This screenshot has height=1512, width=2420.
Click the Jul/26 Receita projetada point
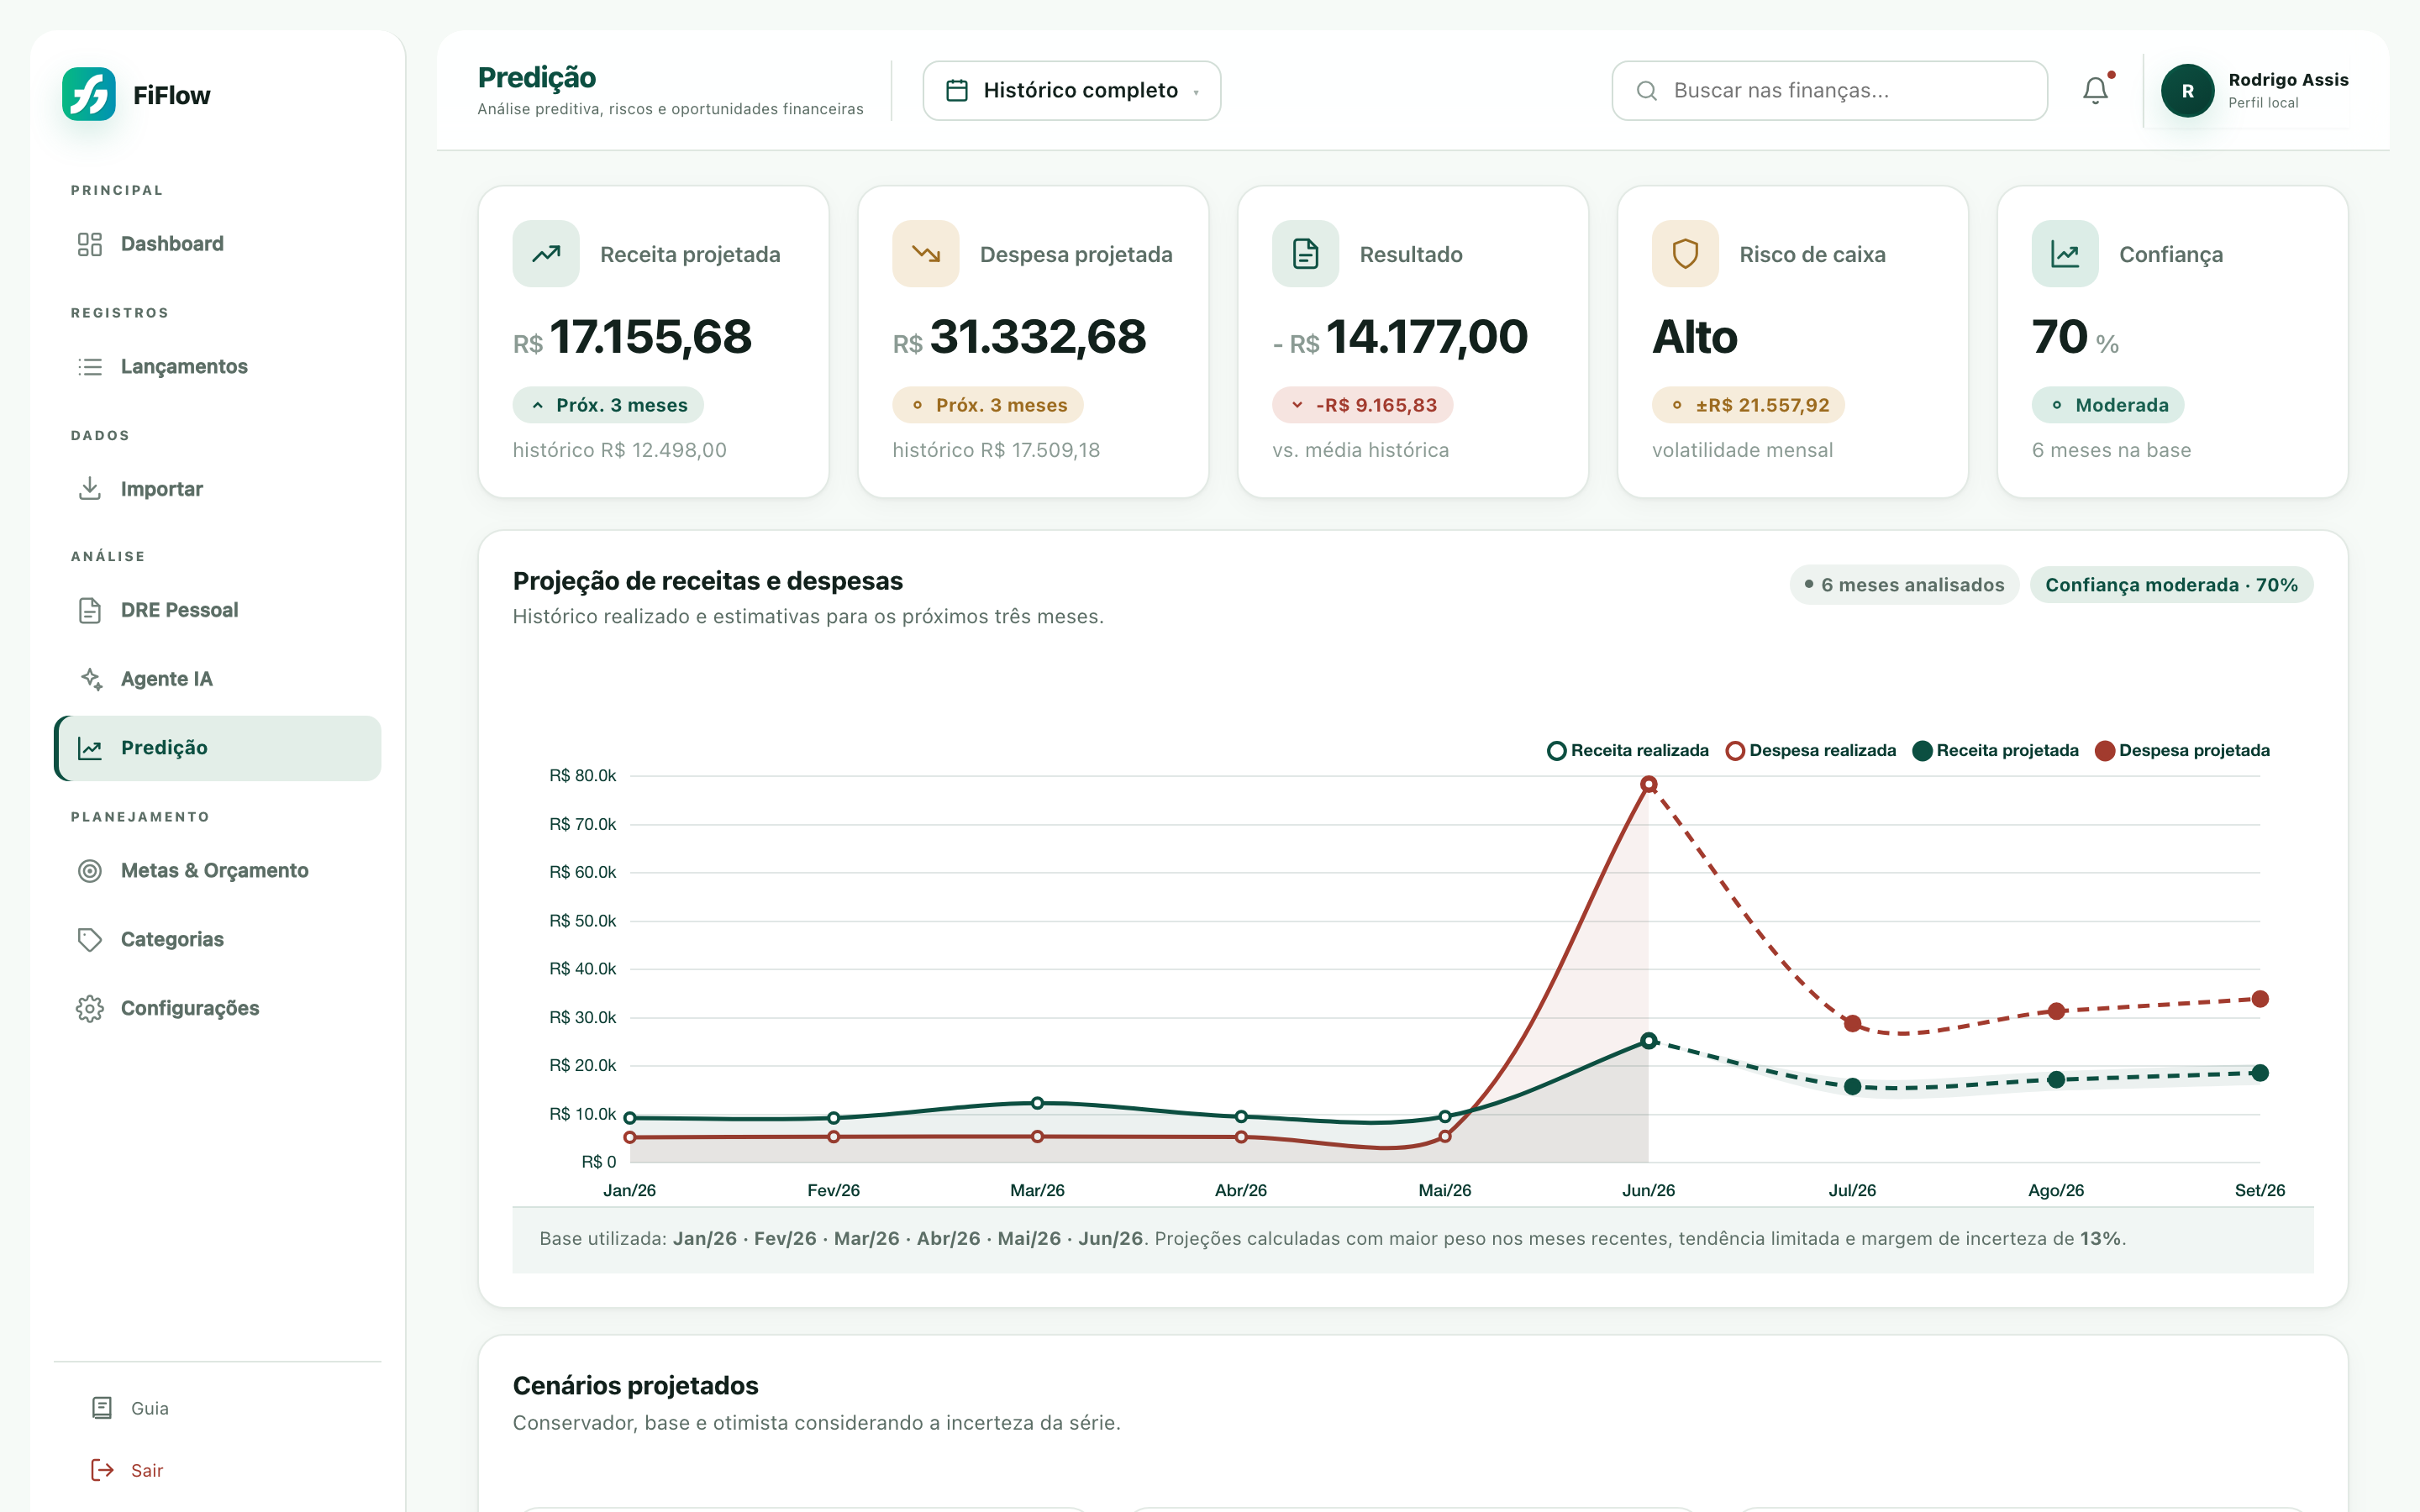pos(1852,1087)
